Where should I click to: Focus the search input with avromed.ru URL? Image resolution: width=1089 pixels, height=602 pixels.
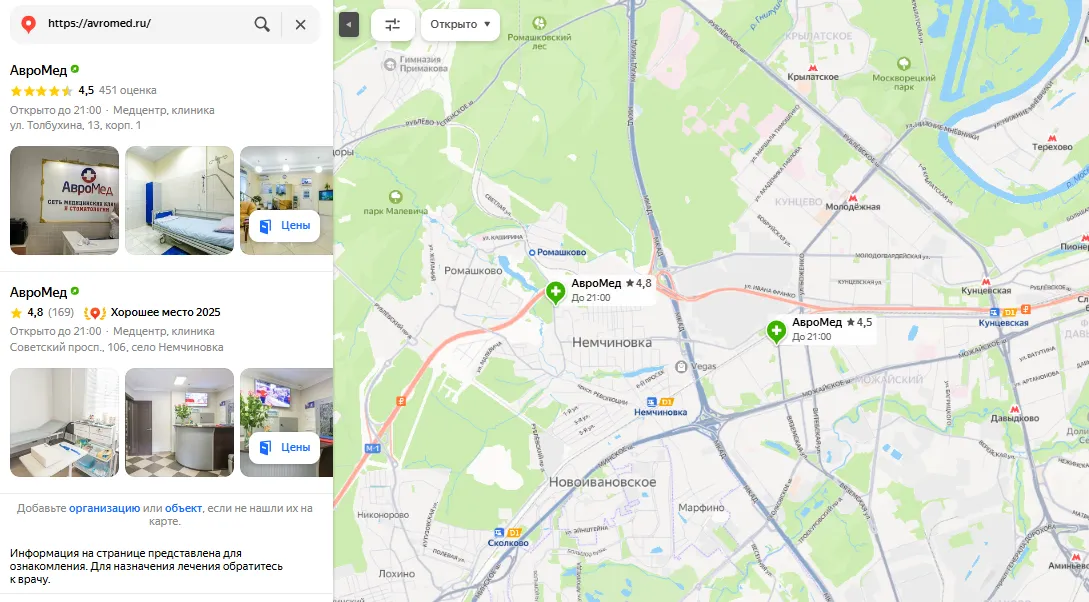tap(146, 24)
